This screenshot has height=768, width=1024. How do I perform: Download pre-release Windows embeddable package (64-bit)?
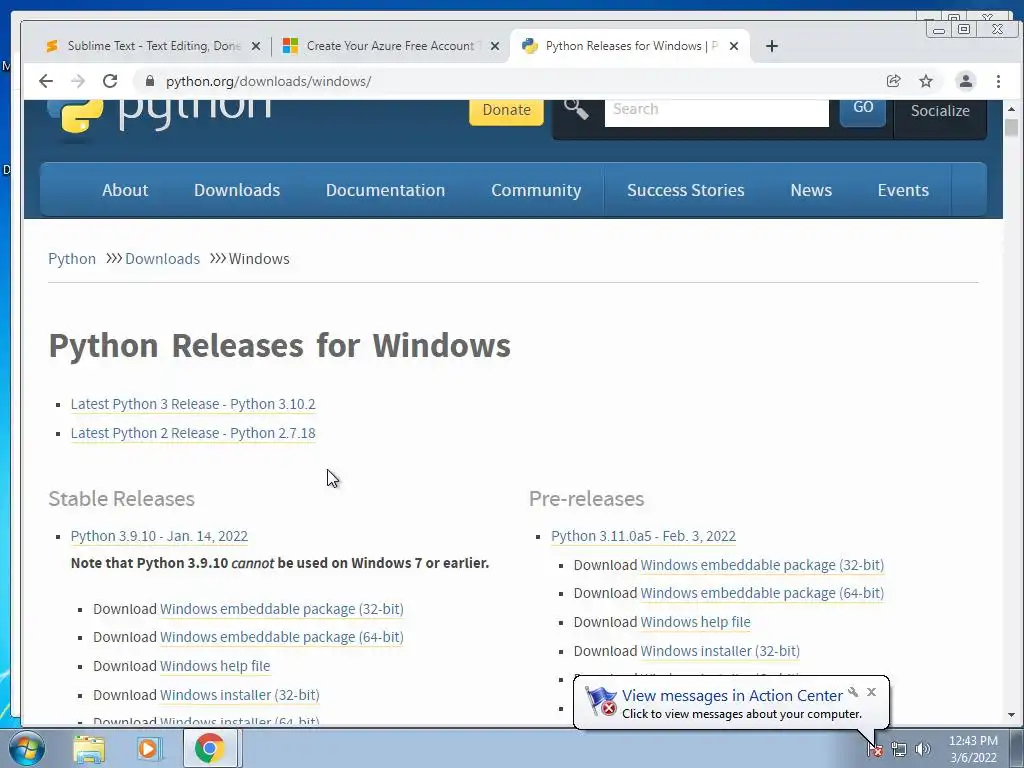pyautogui.click(x=762, y=593)
